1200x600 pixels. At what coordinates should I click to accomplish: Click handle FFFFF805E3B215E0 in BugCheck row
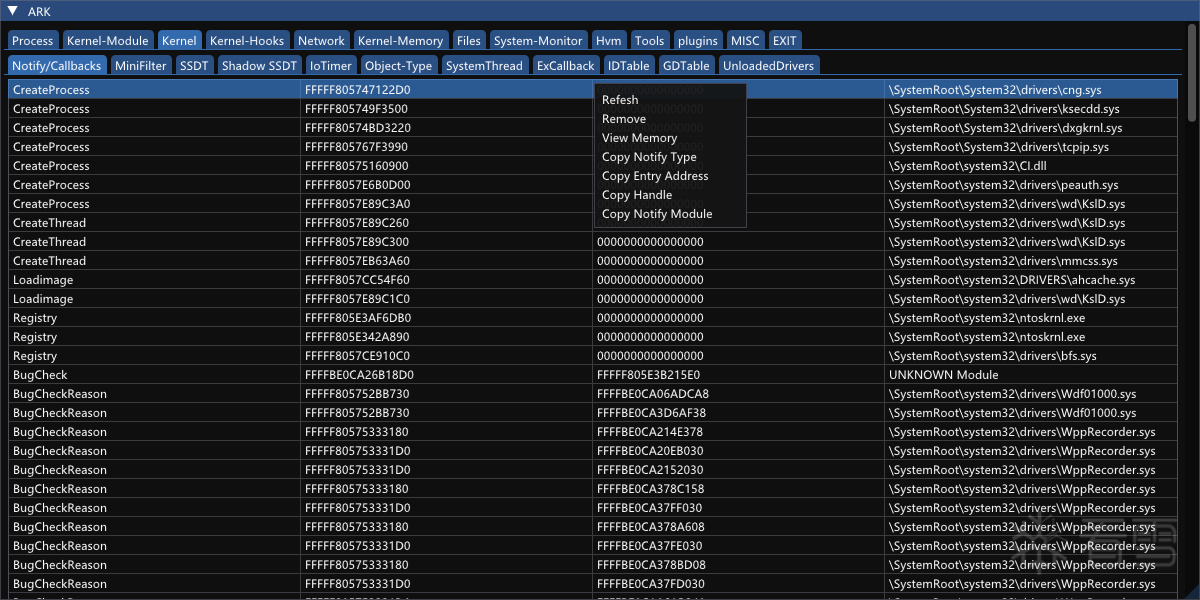click(648, 375)
